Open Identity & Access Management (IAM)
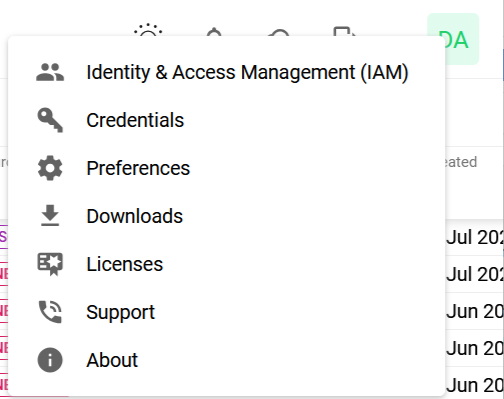 point(226,72)
